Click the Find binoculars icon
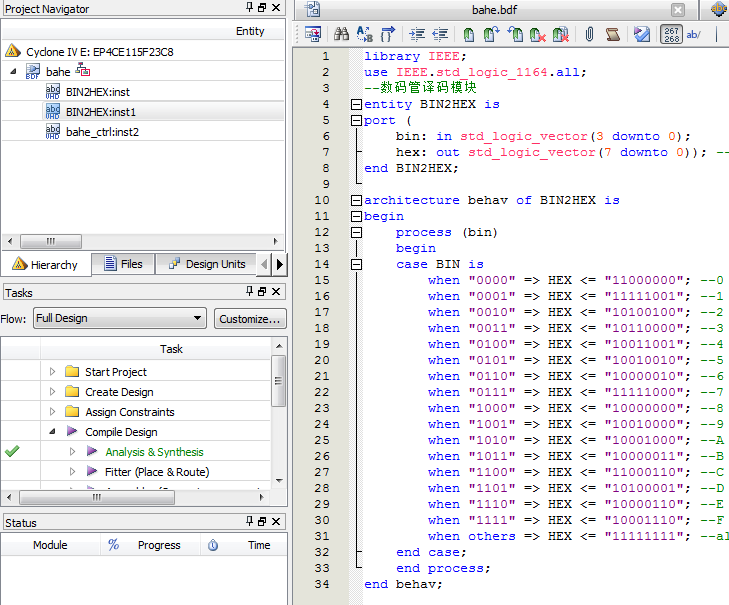The width and height of the screenshot is (729, 605). tap(341, 34)
